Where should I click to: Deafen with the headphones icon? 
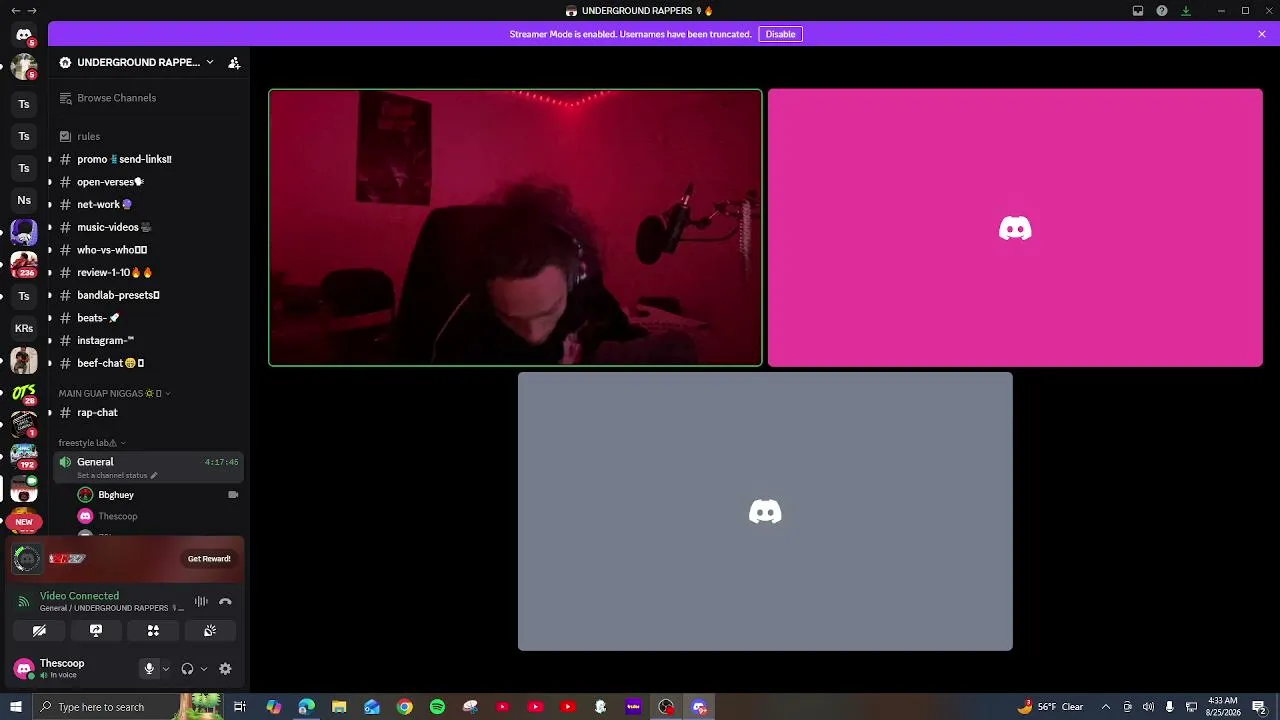pyautogui.click(x=187, y=669)
